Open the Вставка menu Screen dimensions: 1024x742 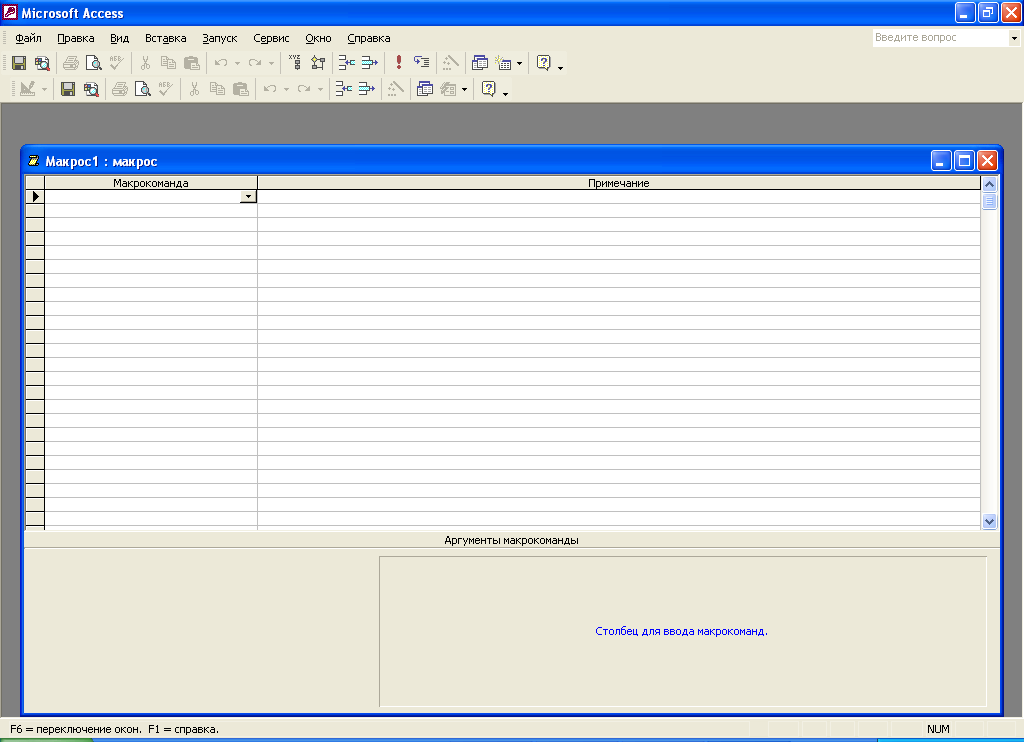tap(165, 38)
